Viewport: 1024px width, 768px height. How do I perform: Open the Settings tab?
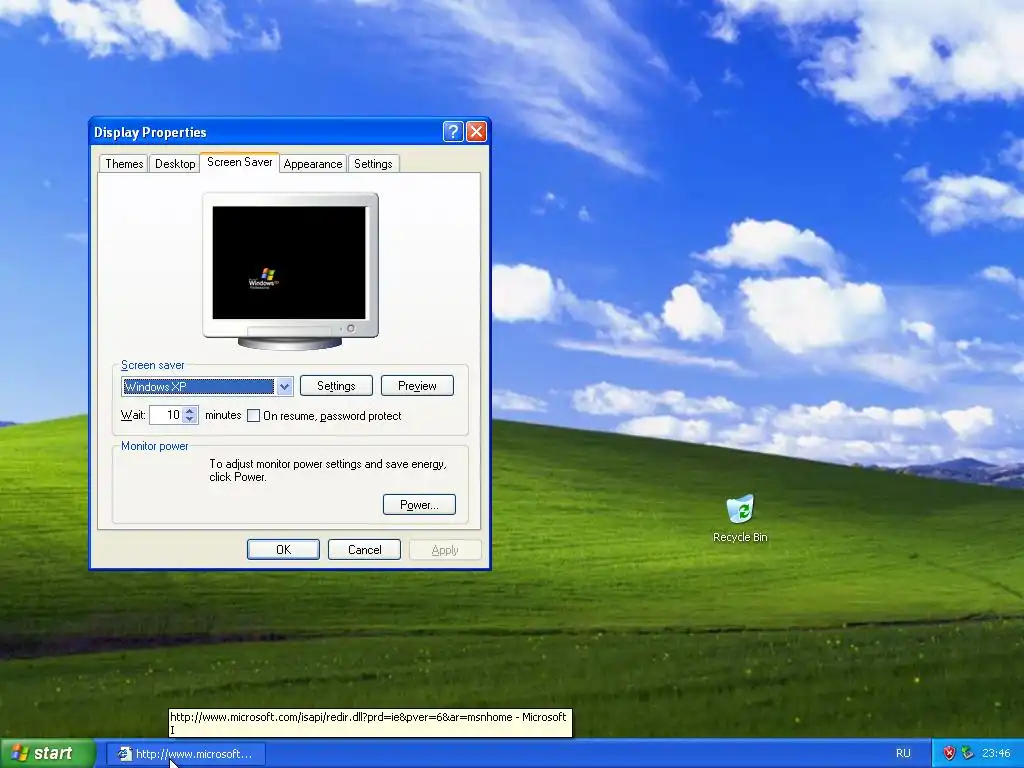[x=373, y=163]
